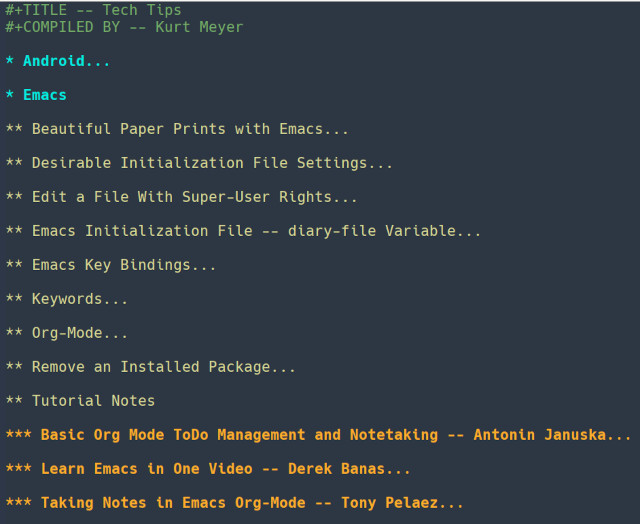Click the triple stars before Learn Emacs
The width and height of the screenshot is (640, 524).
tap(19, 468)
